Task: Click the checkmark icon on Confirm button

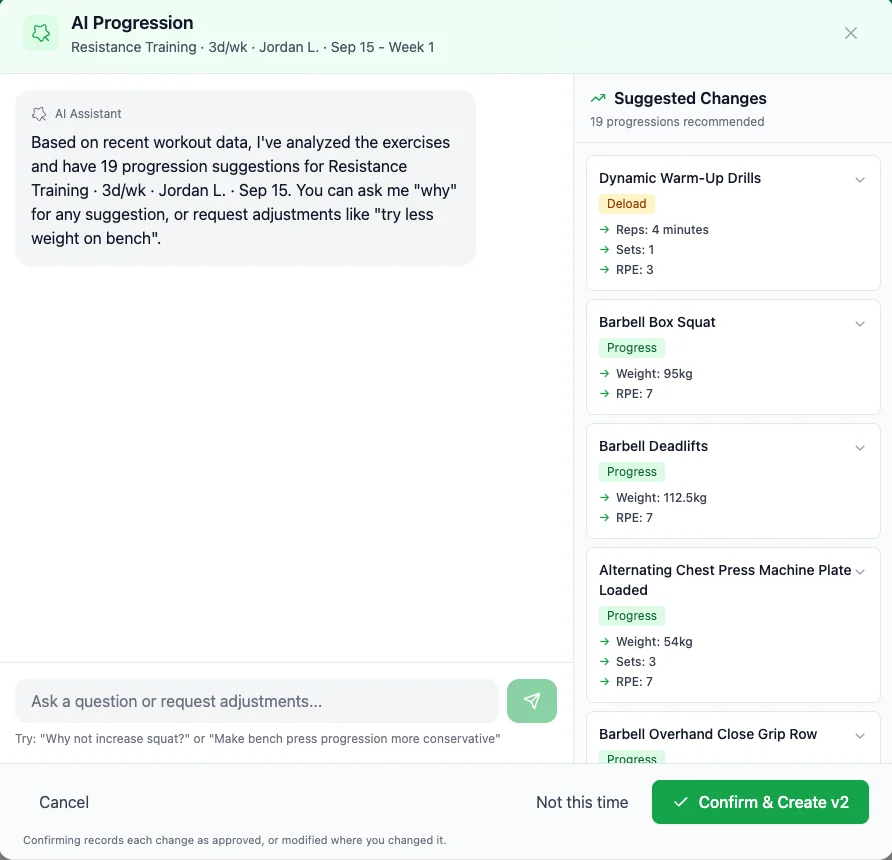Action: pyautogui.click(x=680, y=802)
